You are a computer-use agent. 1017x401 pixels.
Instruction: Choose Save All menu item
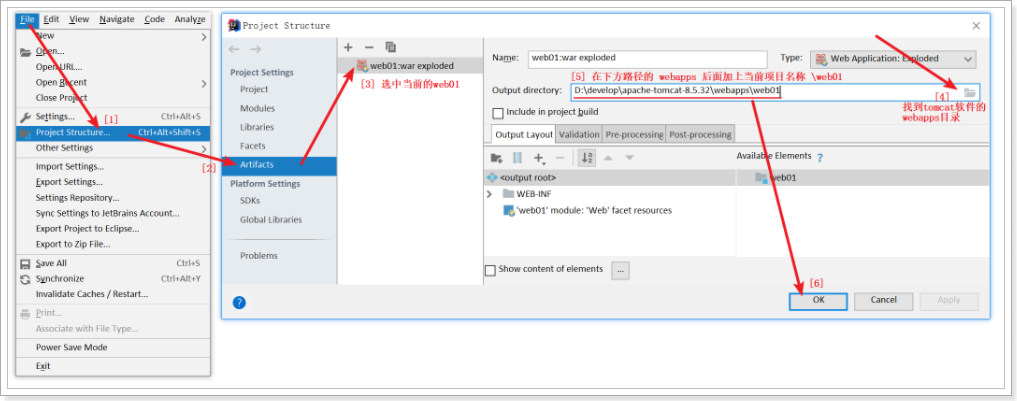pyautogui.click(x=114, y=263)
